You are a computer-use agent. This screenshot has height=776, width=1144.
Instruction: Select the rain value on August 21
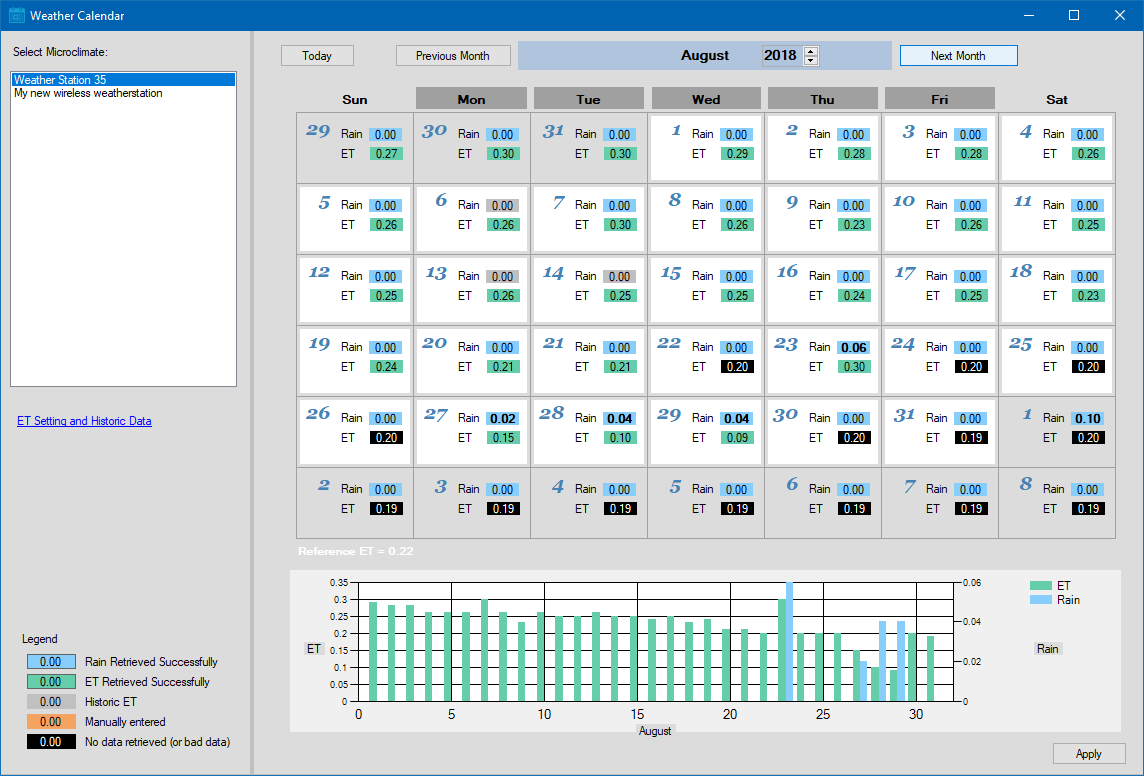pos(619,348)
